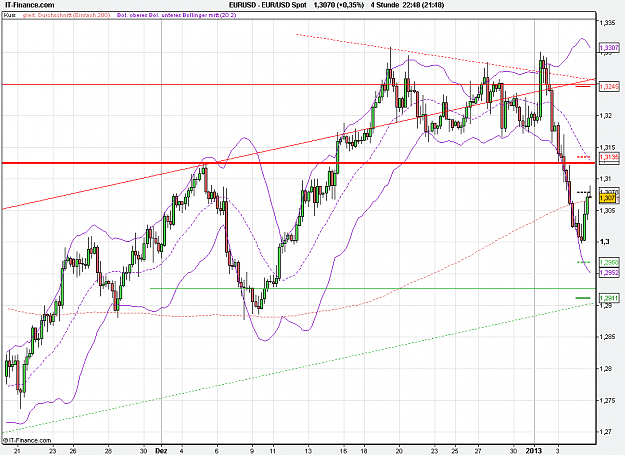Click the 1,31 price axis label
Image resolution: width=625 pixels, height=455 pixels.
point(605,178)
